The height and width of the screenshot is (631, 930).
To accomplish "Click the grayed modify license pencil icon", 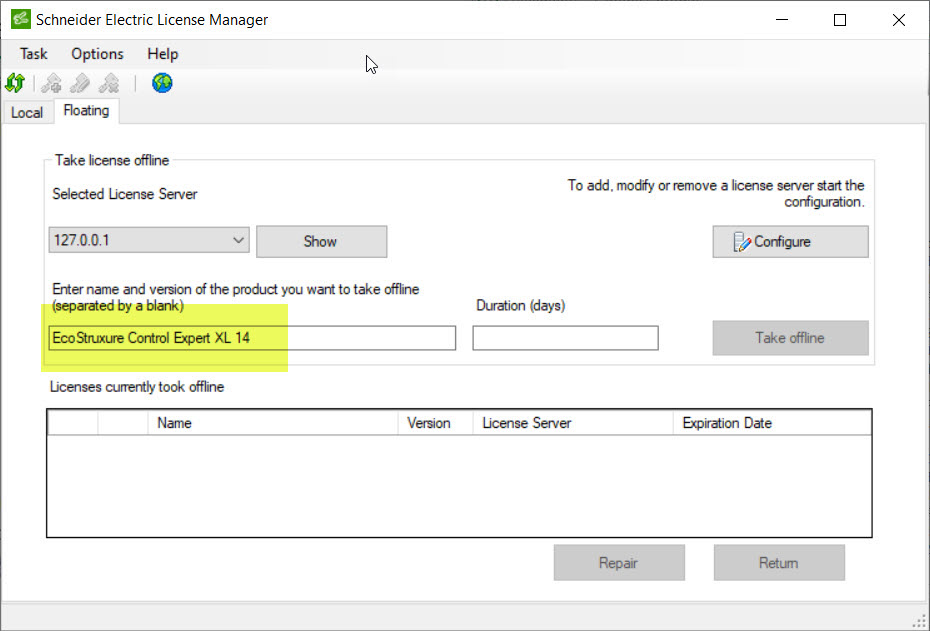I will [x=80, y=83].
